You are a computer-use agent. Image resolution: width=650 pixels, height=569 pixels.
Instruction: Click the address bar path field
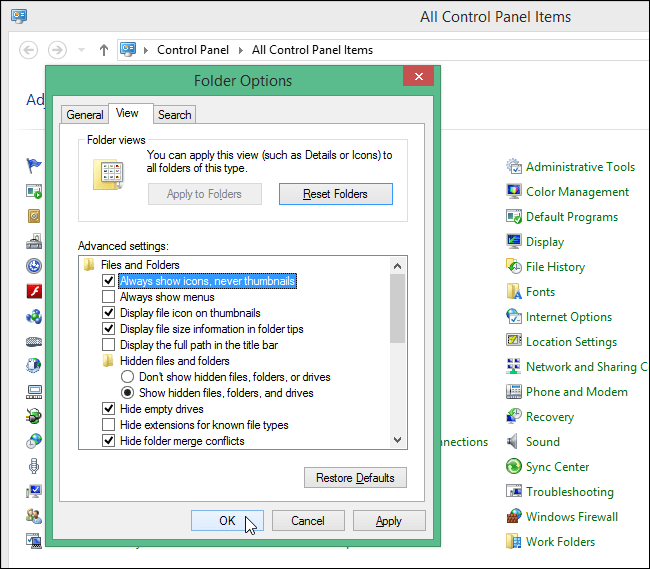(x=400, y=50)
